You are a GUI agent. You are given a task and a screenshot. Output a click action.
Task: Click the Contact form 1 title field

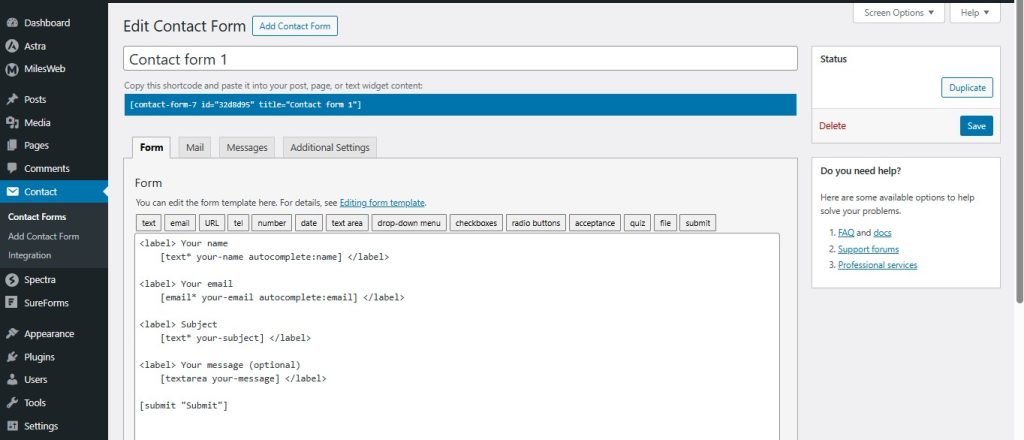point(460,59)
